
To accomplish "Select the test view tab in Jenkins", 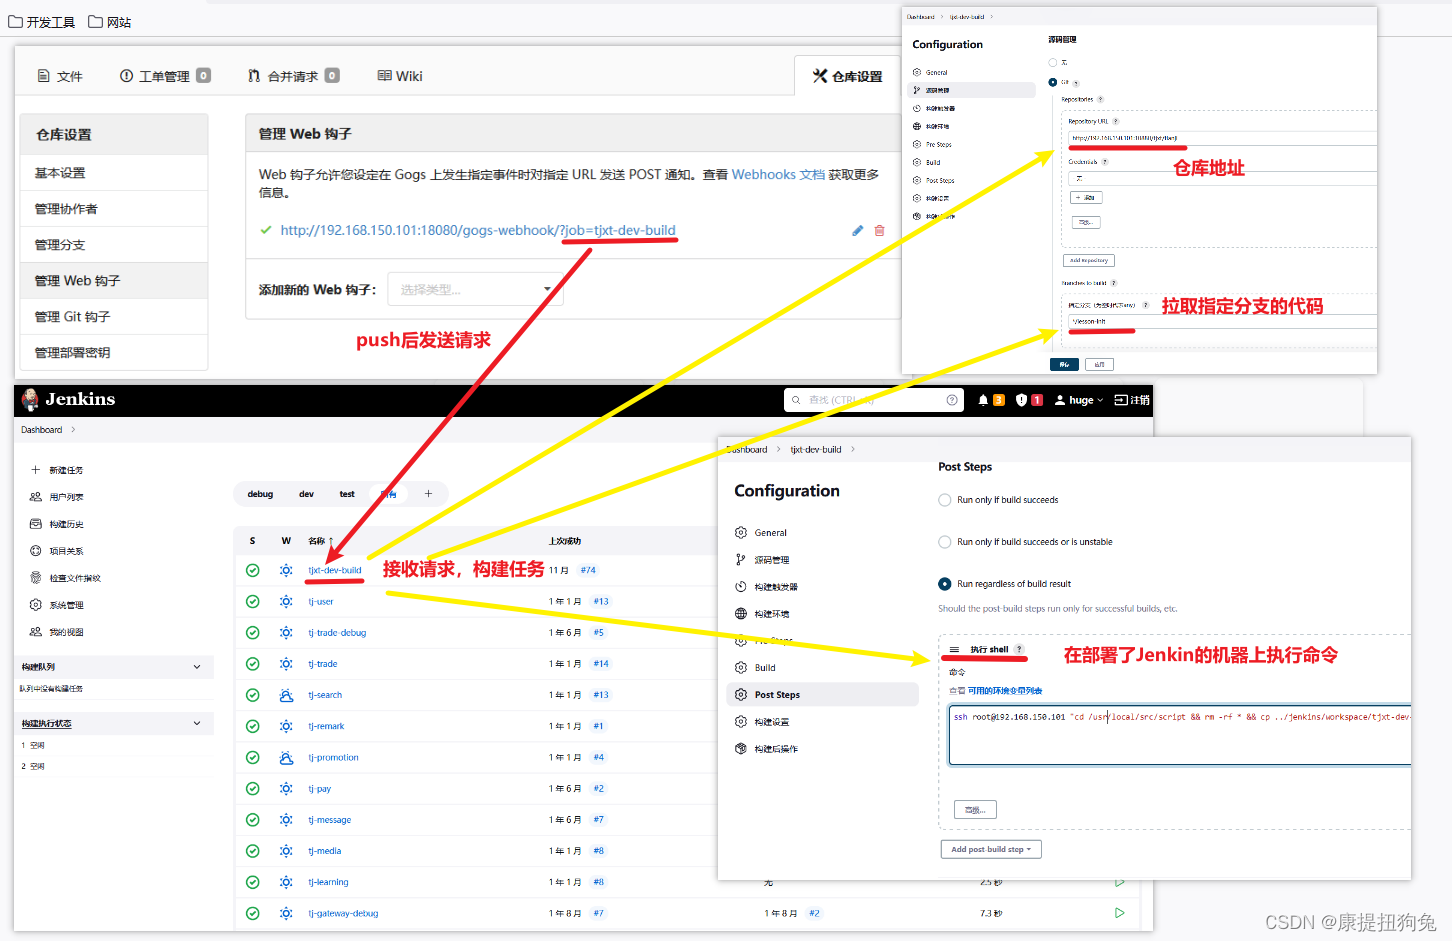I will [x=347, y=494].
